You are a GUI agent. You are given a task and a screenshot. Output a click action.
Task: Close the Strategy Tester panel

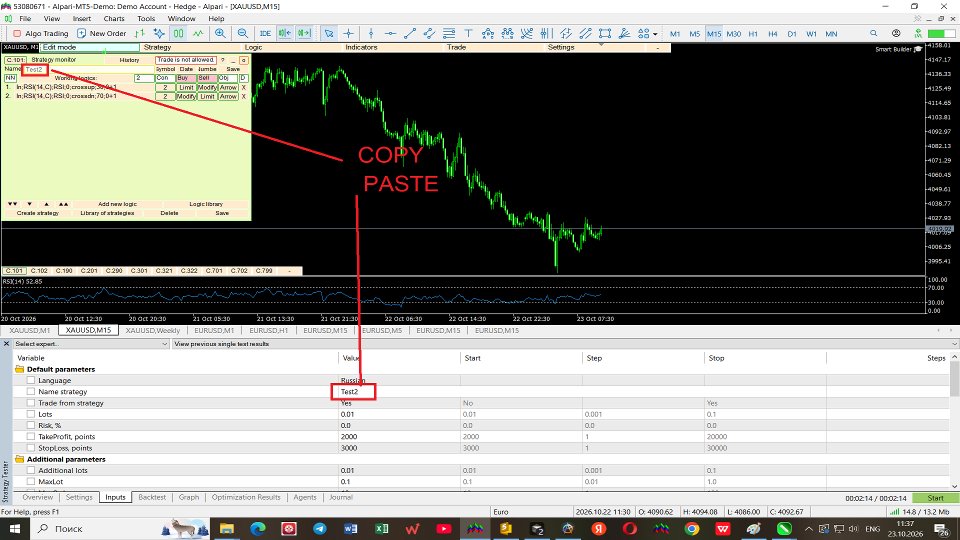(7, 344)
